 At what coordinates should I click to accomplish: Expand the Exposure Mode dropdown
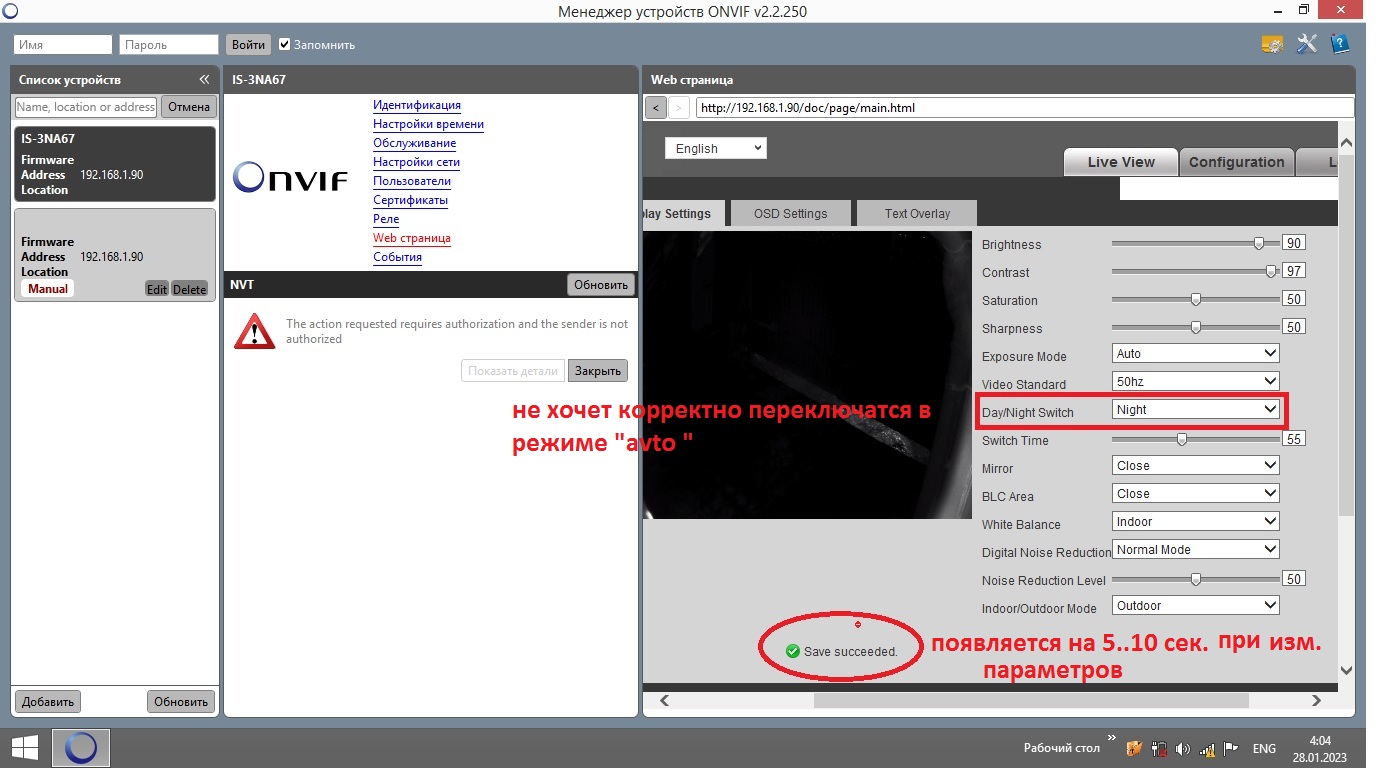1195,354
